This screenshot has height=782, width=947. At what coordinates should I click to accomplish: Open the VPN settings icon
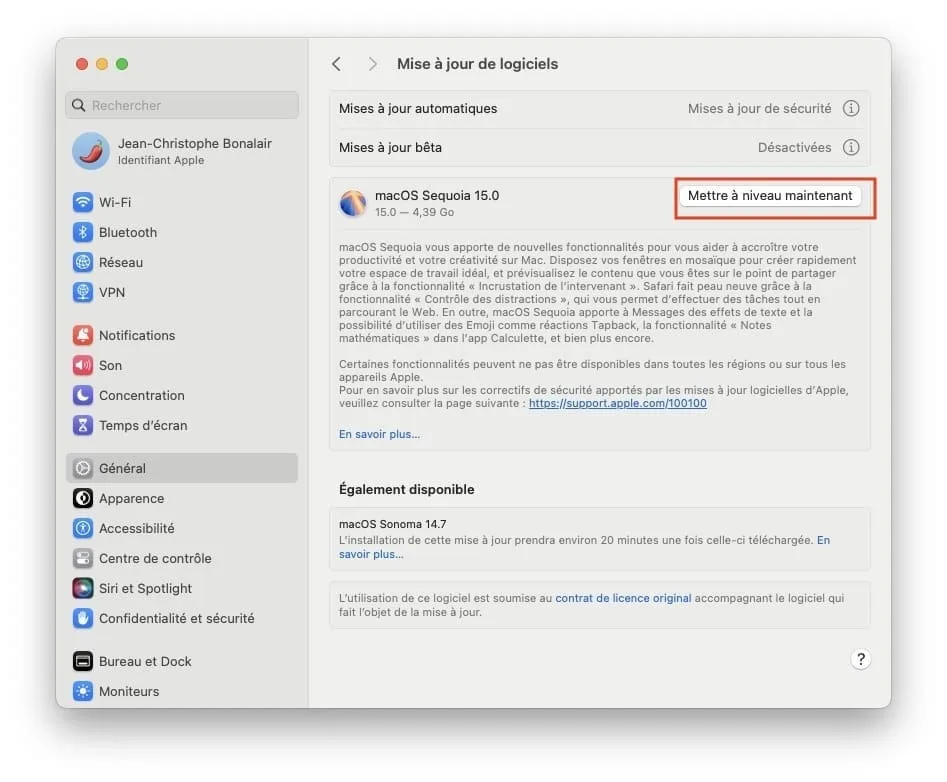coord(83,292)
